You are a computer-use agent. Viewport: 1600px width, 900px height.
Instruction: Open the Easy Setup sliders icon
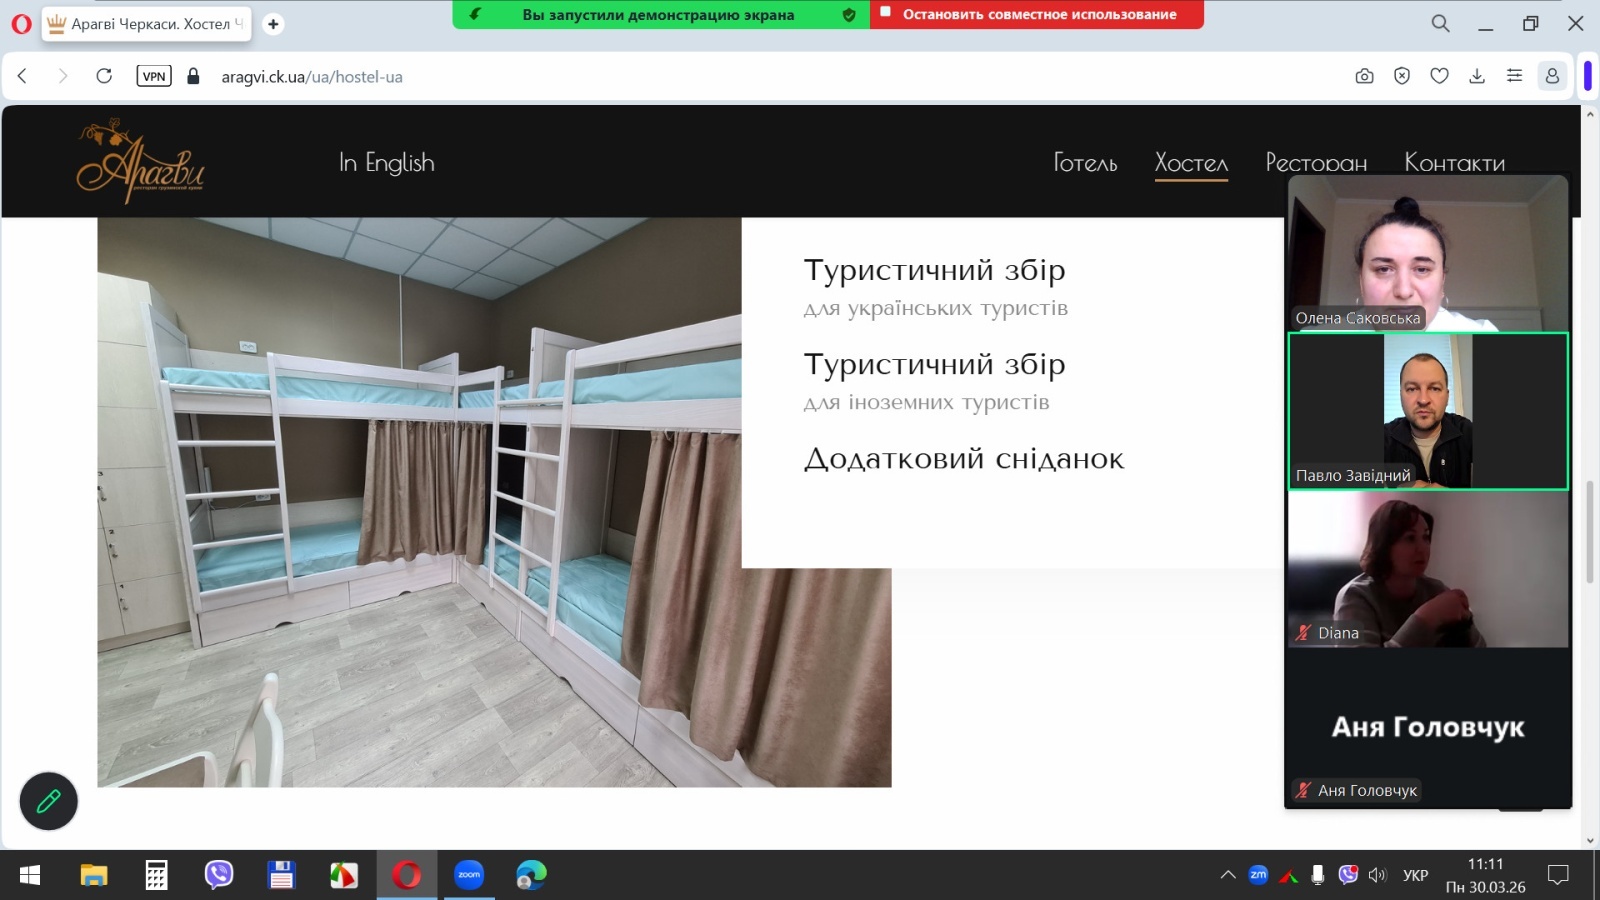[1514, 76]
